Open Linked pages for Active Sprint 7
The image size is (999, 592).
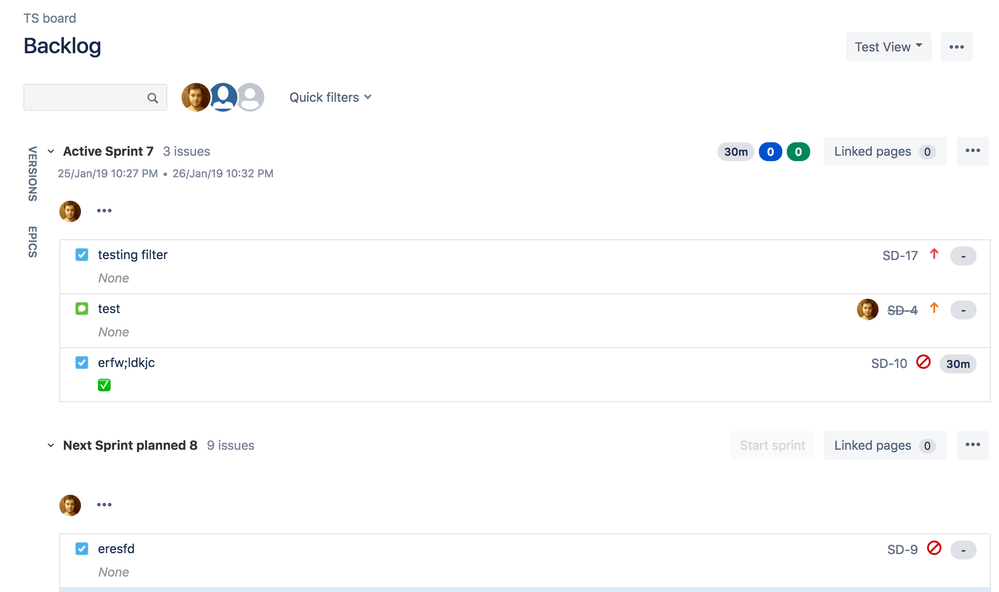click(x=884, y=150)
